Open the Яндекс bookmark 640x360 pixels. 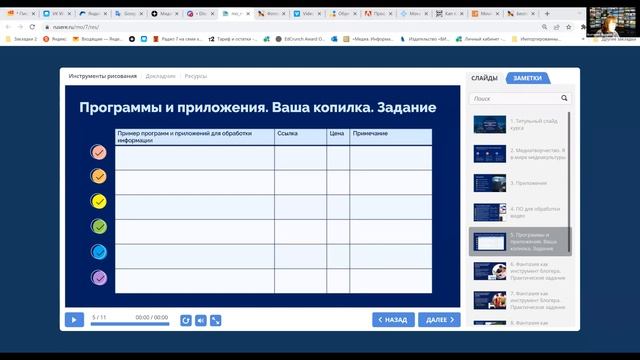pos(56,39)
